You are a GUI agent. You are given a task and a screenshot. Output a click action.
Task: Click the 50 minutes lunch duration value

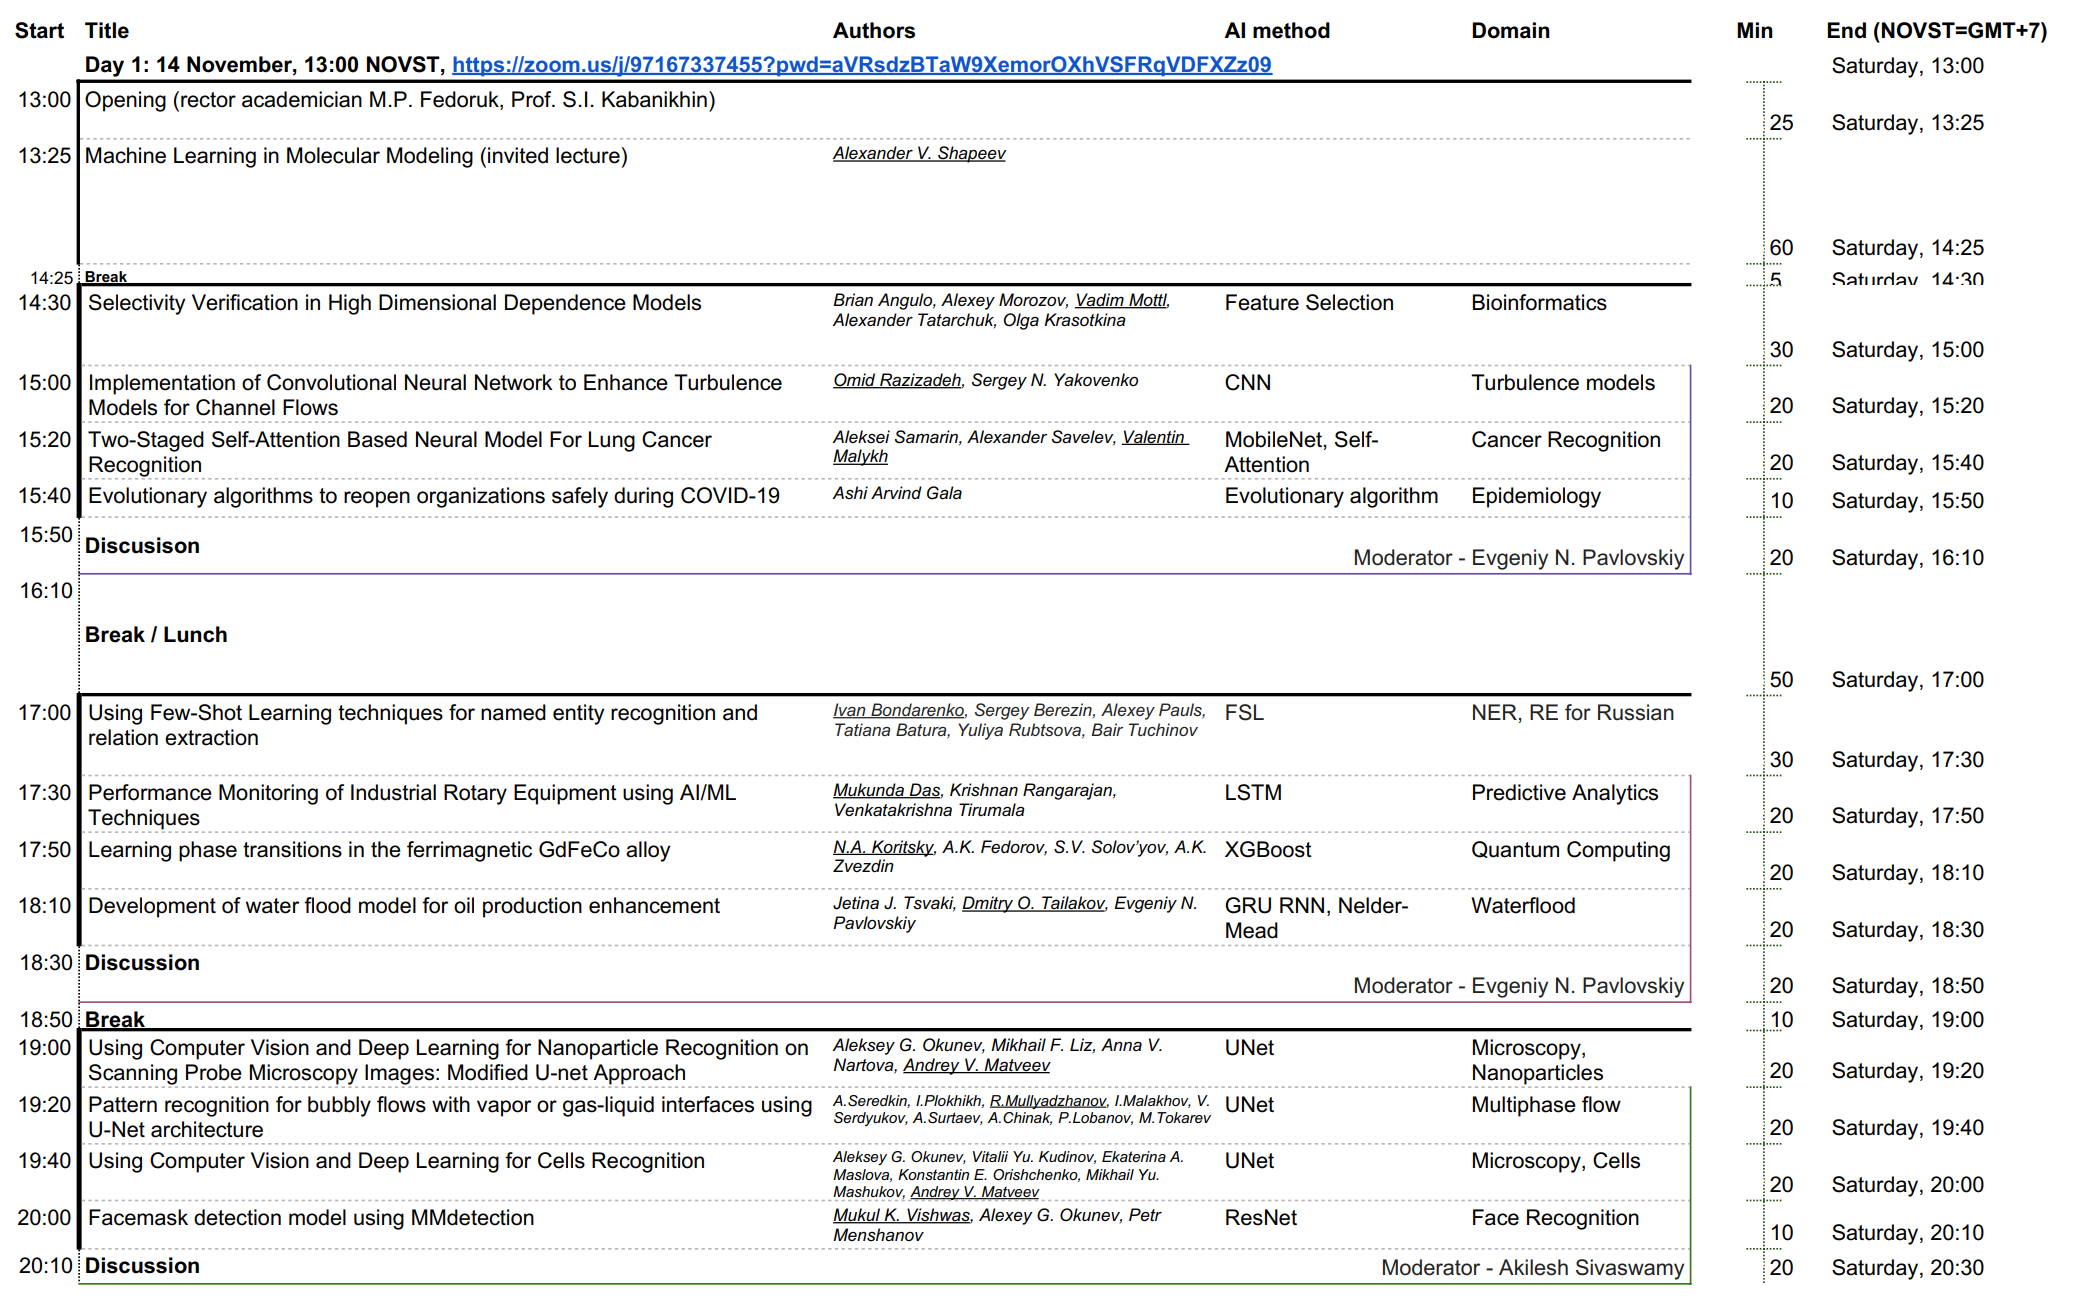click(x=1781, y=680)
